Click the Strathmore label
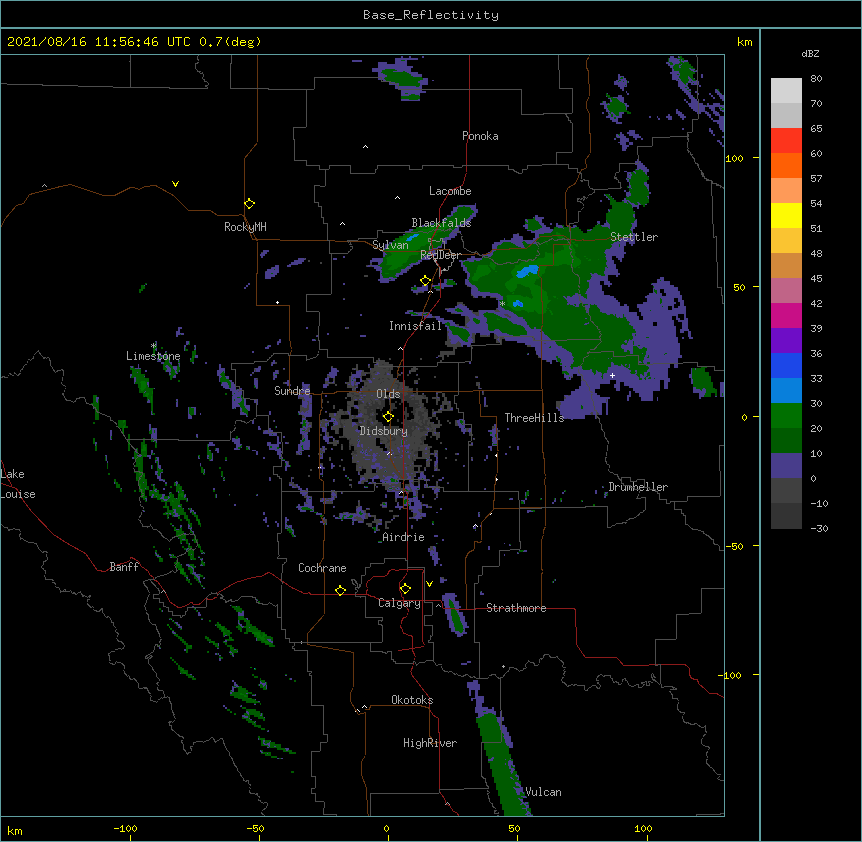The height and width of the screenshot is (842, 862). click(x=516, y=608)
